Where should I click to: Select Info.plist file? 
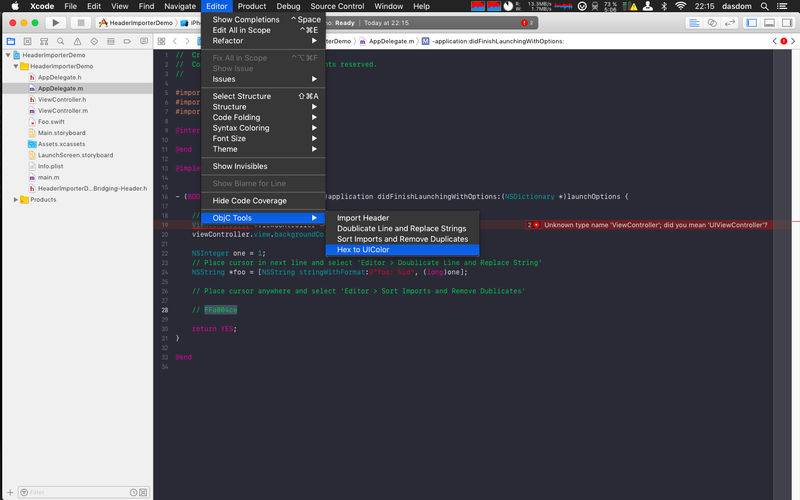[51, 166]
